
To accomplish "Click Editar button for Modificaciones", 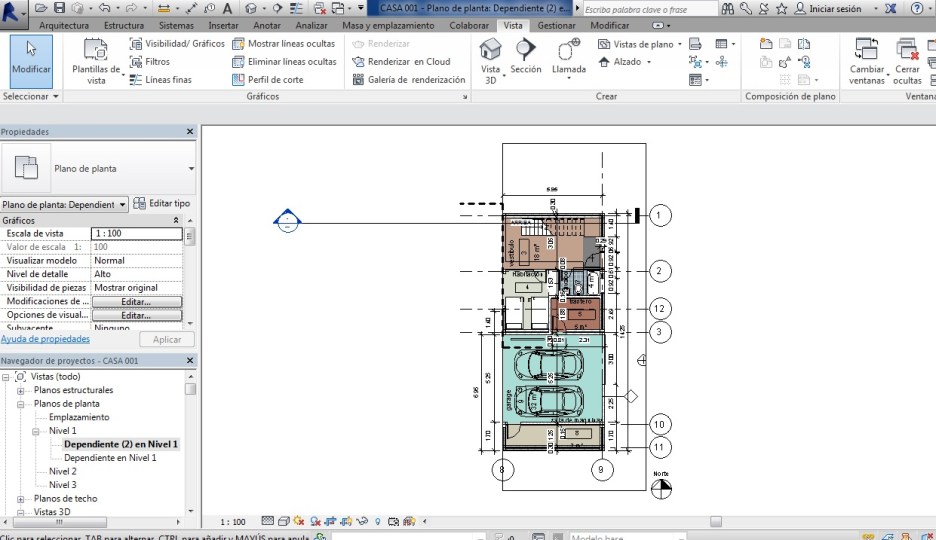I will click(x=136, y=301).
